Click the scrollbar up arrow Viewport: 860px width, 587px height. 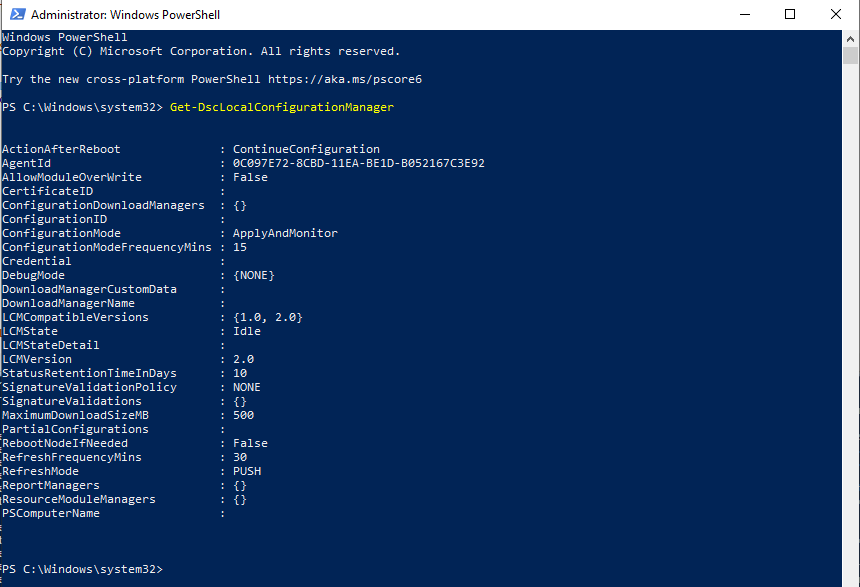[x=850, y=37]
